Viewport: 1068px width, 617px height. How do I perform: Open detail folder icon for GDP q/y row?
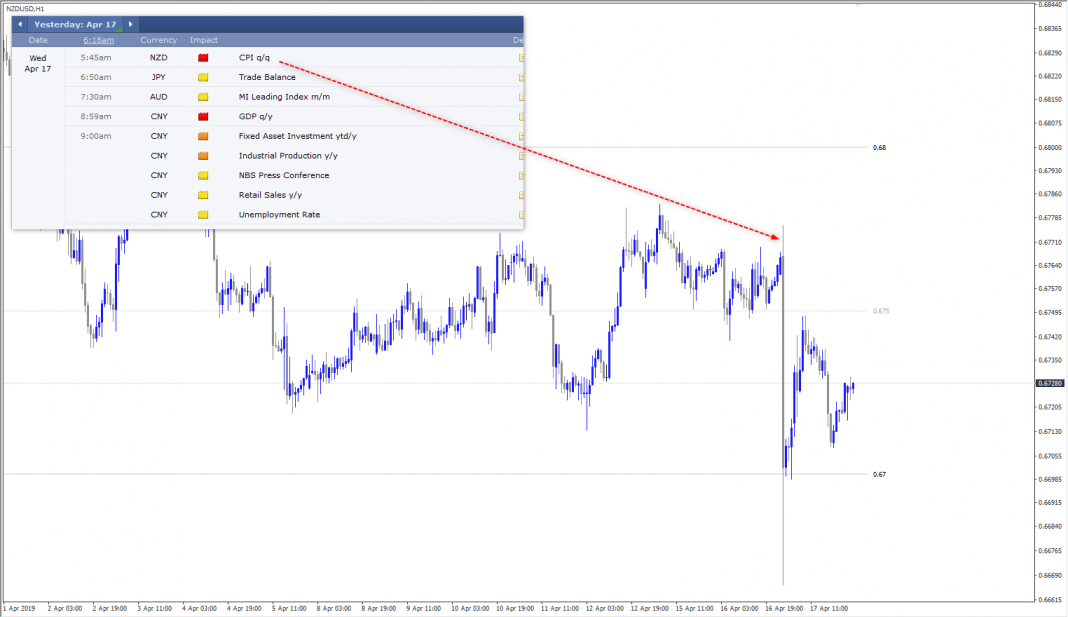520,117
